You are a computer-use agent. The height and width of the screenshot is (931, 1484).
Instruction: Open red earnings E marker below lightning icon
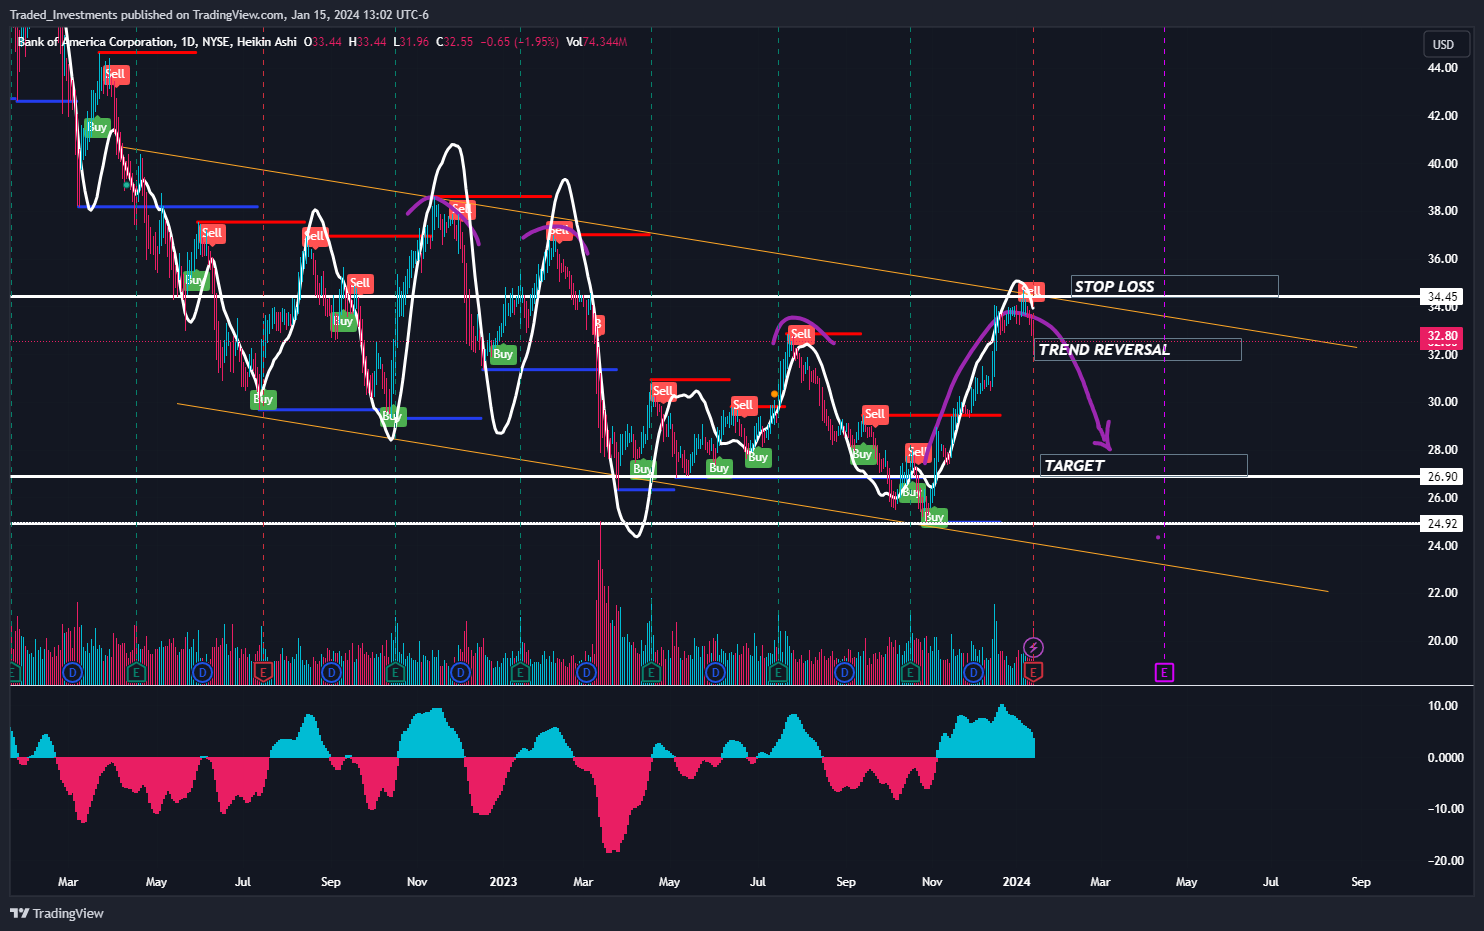pyautogui.click(x=1034, y=672)
